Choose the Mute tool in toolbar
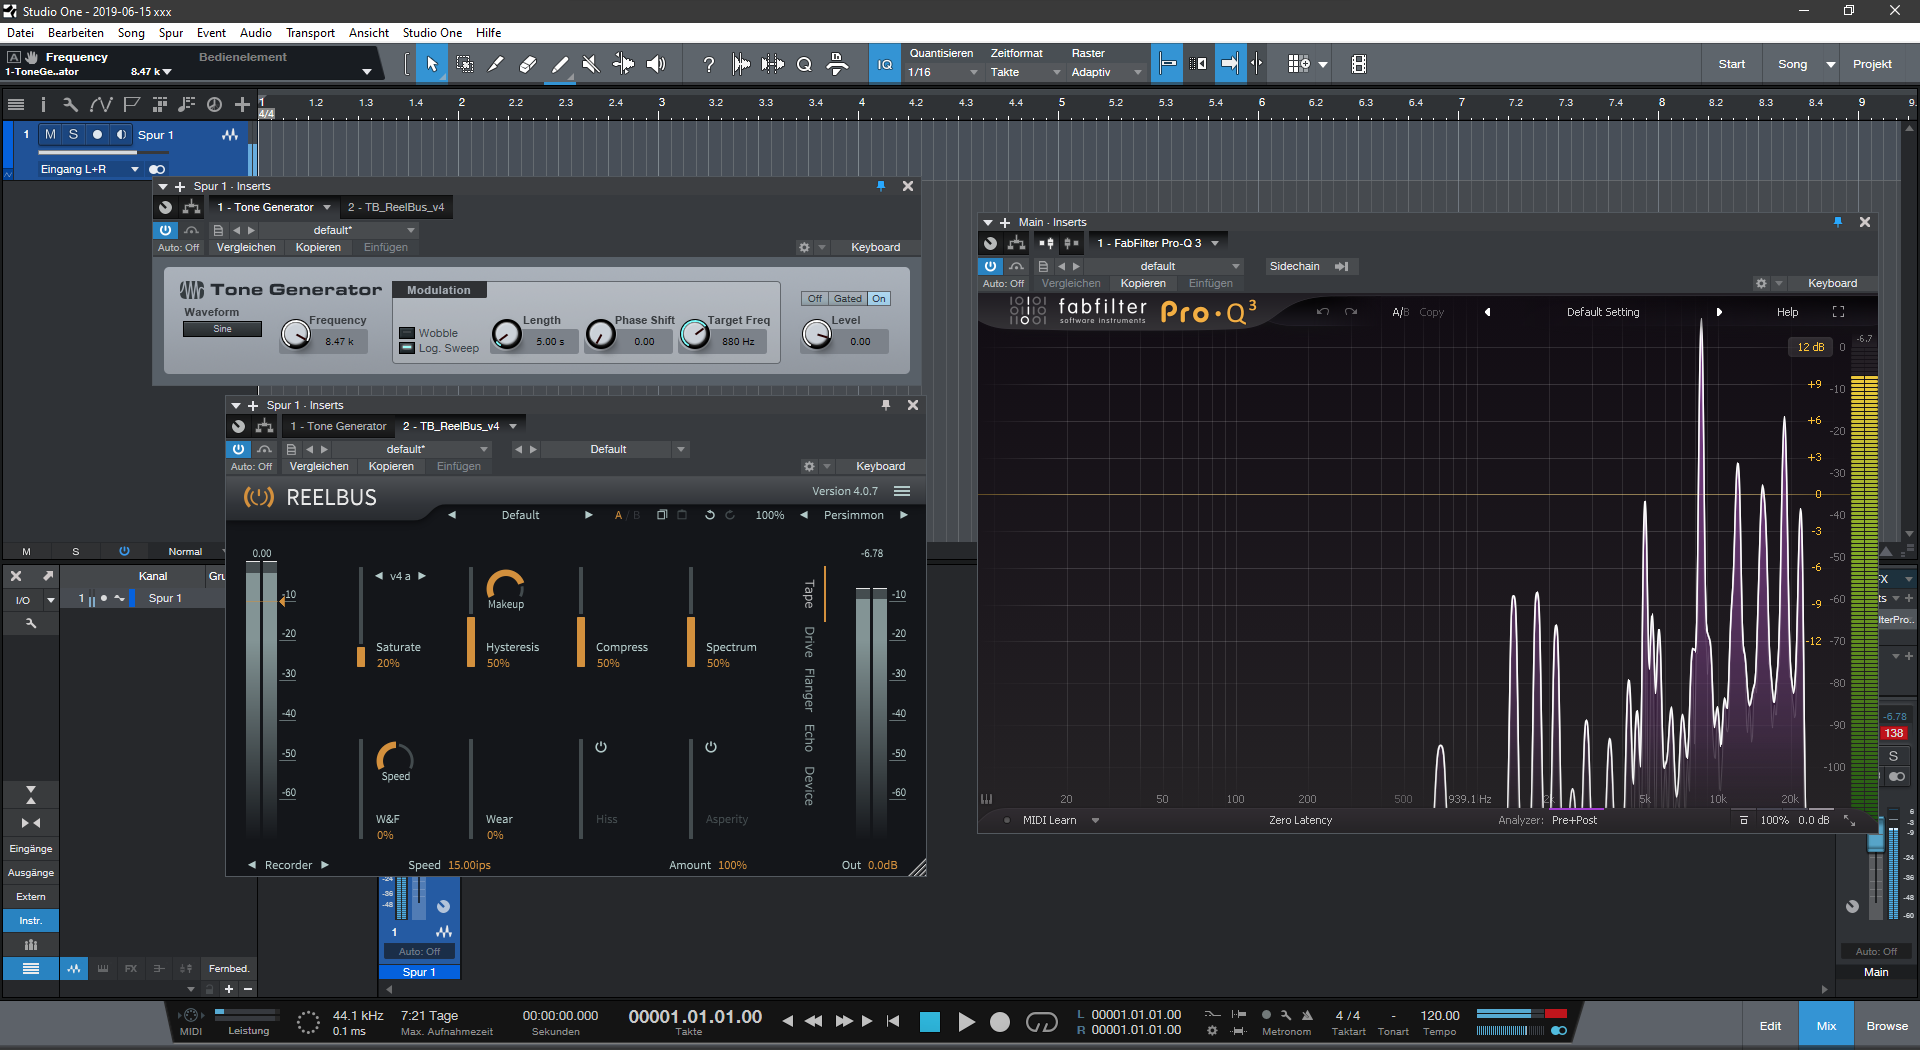Image resolution: width=1920 pixels, height=1050 pixels. pos(591,64)
